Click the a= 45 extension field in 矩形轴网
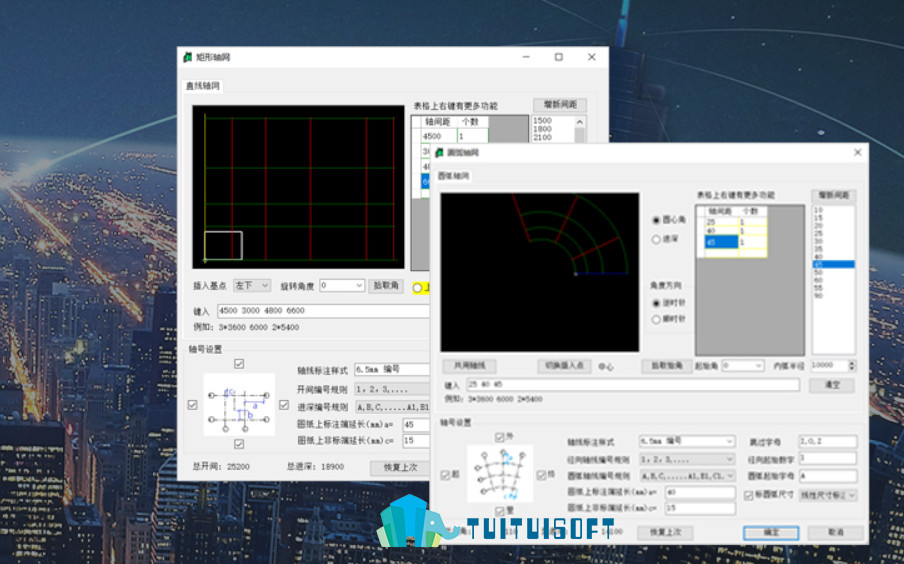 pos(416,424)
